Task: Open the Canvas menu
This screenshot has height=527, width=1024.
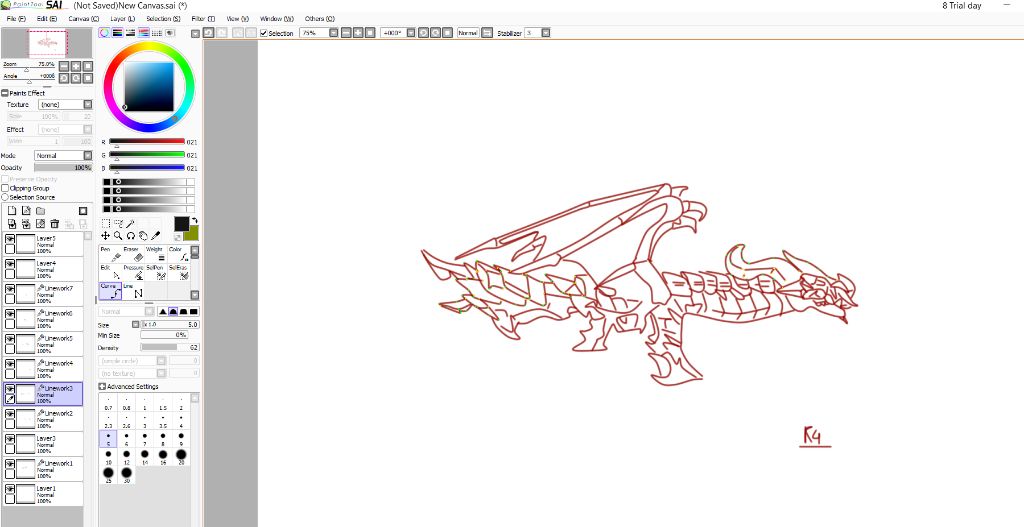Action: [x=83, y=19]
